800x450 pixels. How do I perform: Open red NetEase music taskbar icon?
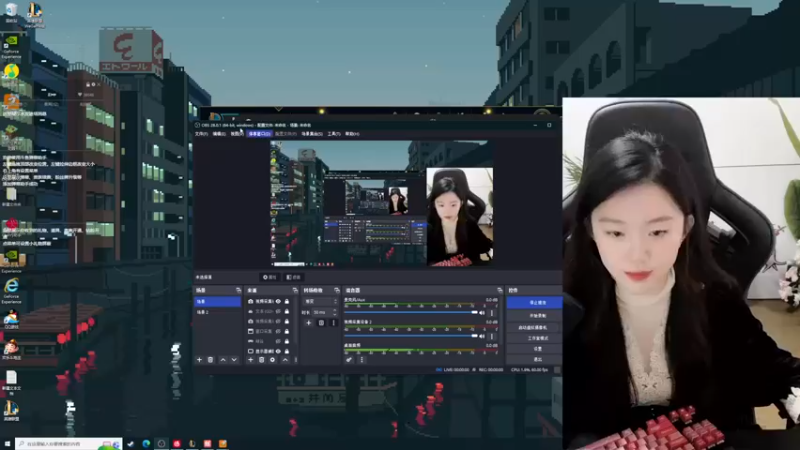click(x=177, y=444)
